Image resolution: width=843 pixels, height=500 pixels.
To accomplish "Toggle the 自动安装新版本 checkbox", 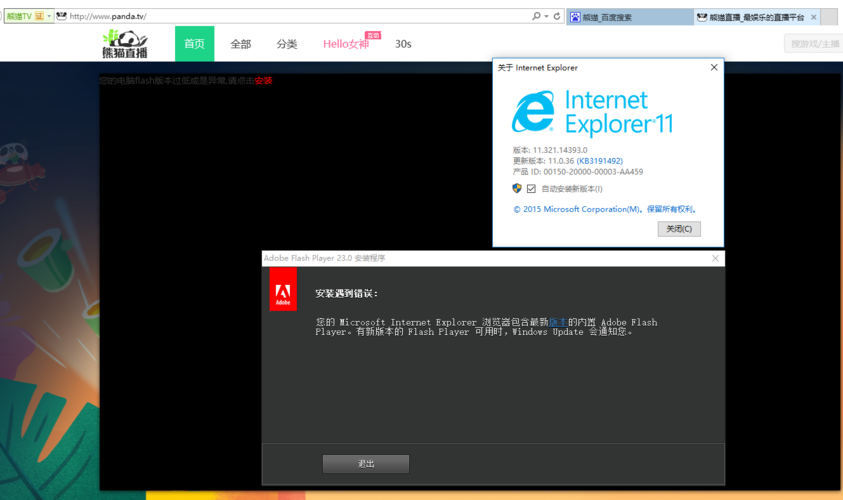I will (531, 189).
